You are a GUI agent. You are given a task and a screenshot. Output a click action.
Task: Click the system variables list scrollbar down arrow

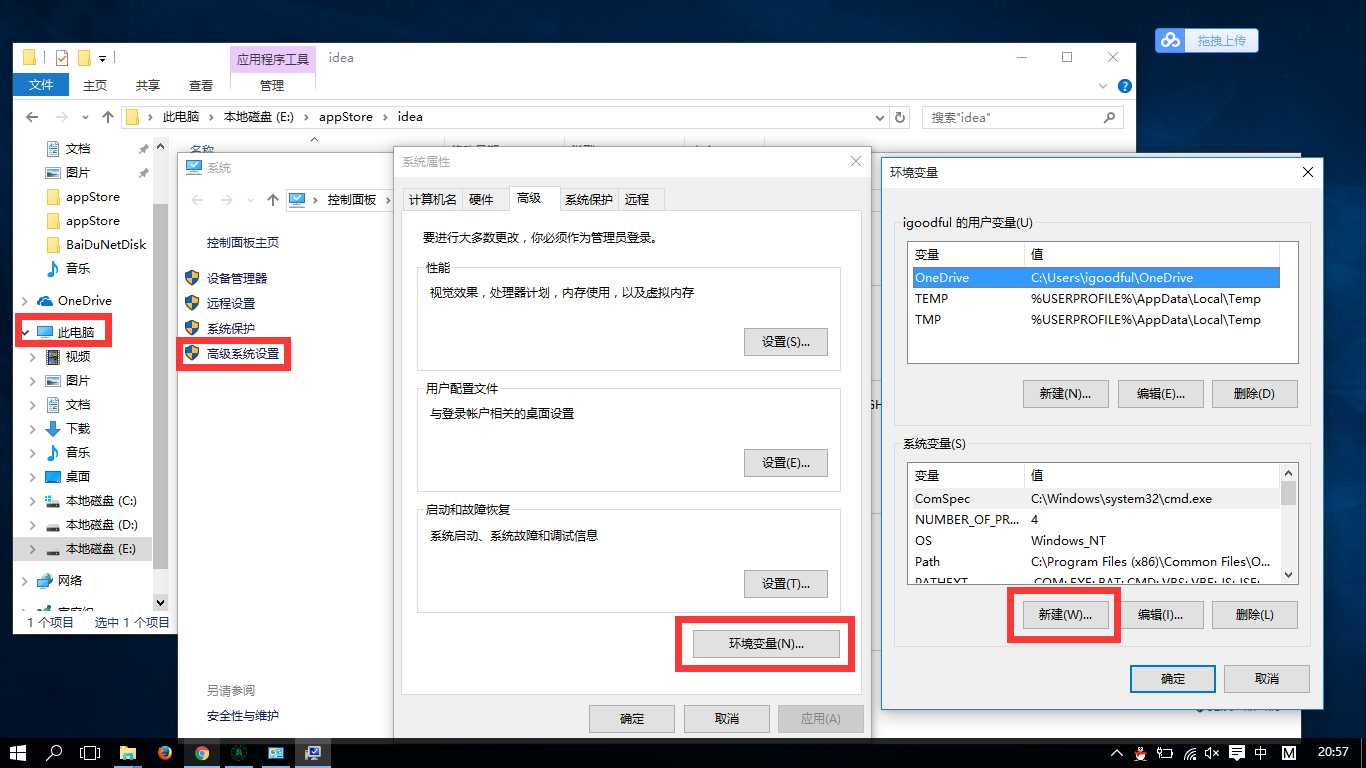[1289, 575]
